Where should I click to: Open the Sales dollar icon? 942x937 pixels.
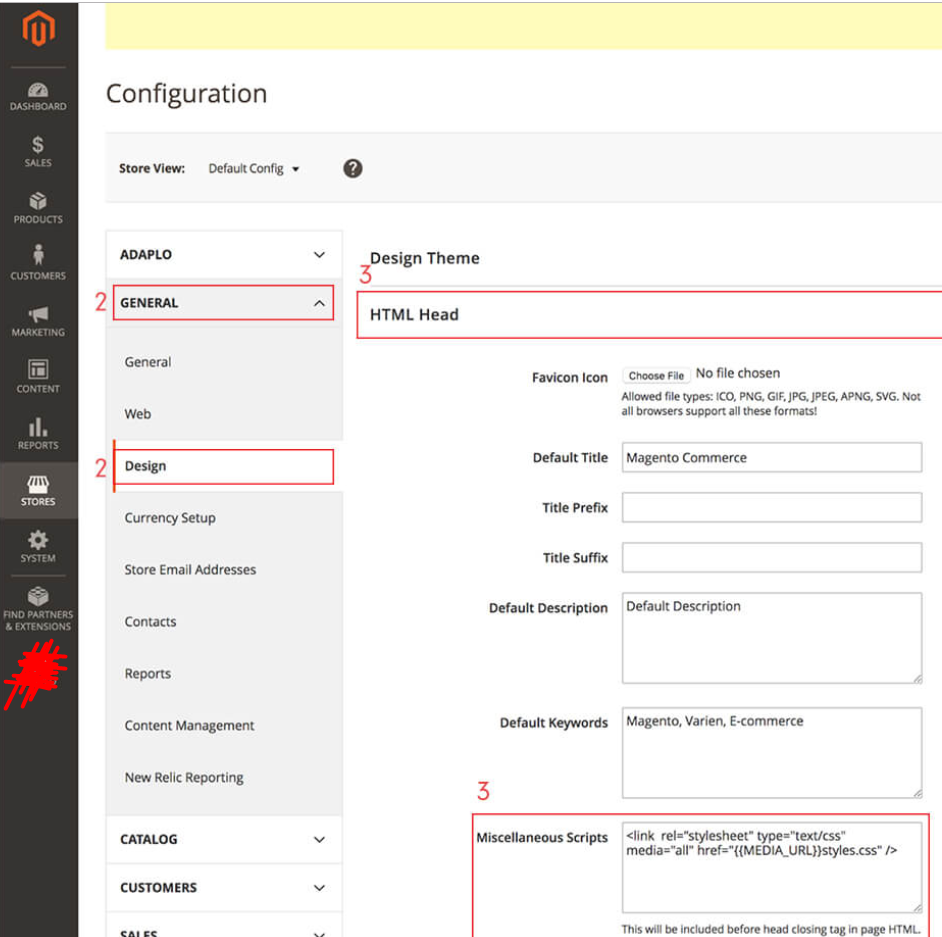pyautogui.click(x=38, y=145)
